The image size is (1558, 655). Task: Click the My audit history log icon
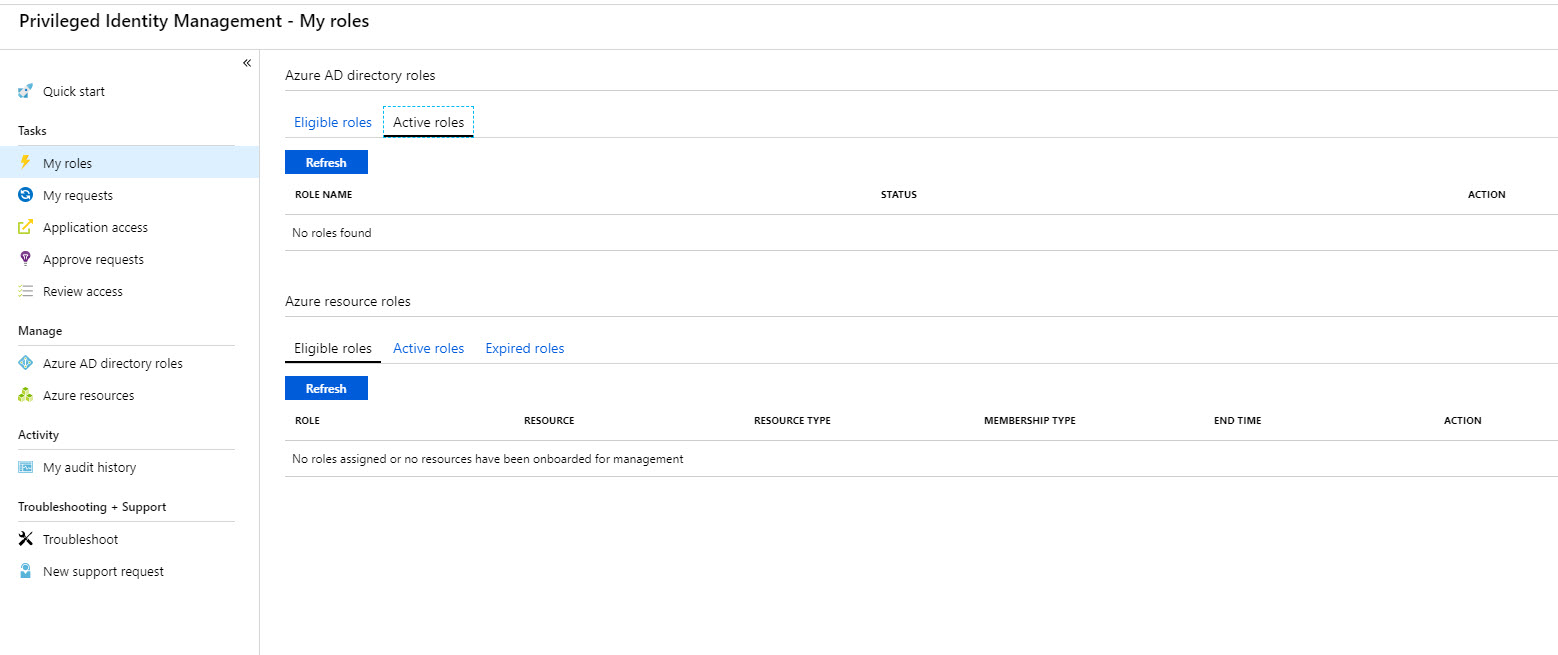tap(26, 467)
